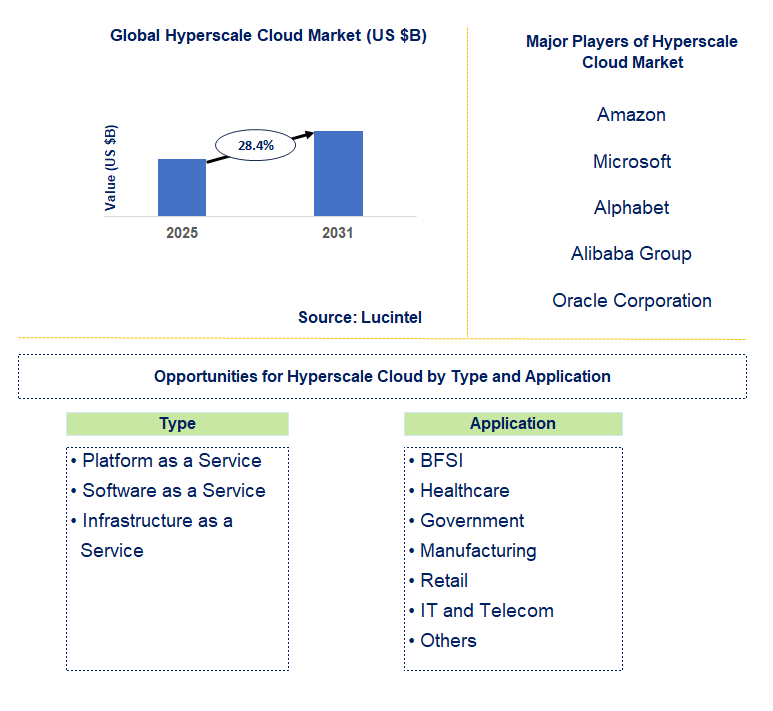
Task: Click 'Retail' in the Application list
Action: click(x=438, y=580)
